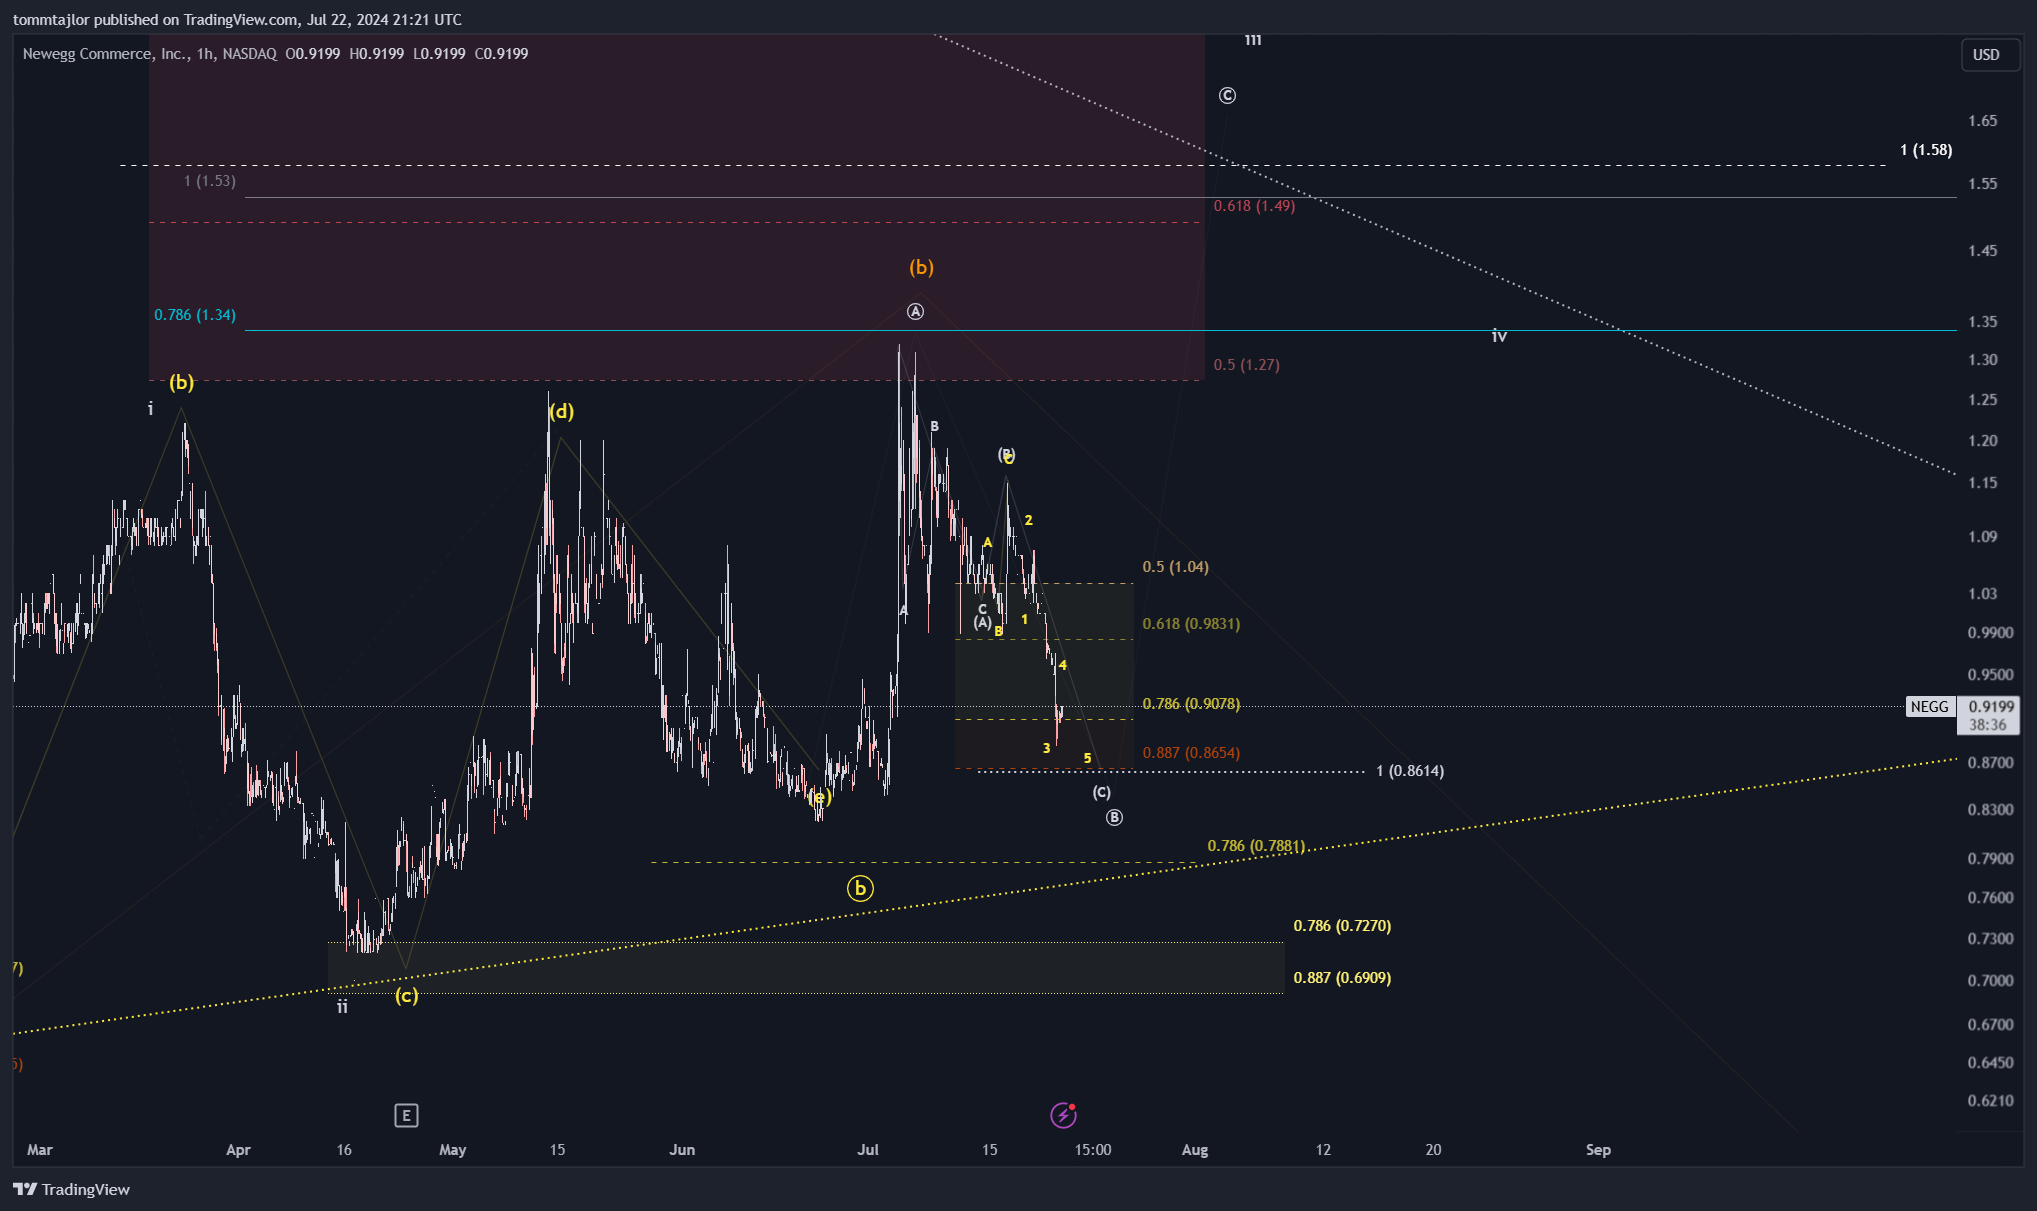
Task: Click the '1 (1.58)' Fibonacci label
Action: [x=1926, y=150]
